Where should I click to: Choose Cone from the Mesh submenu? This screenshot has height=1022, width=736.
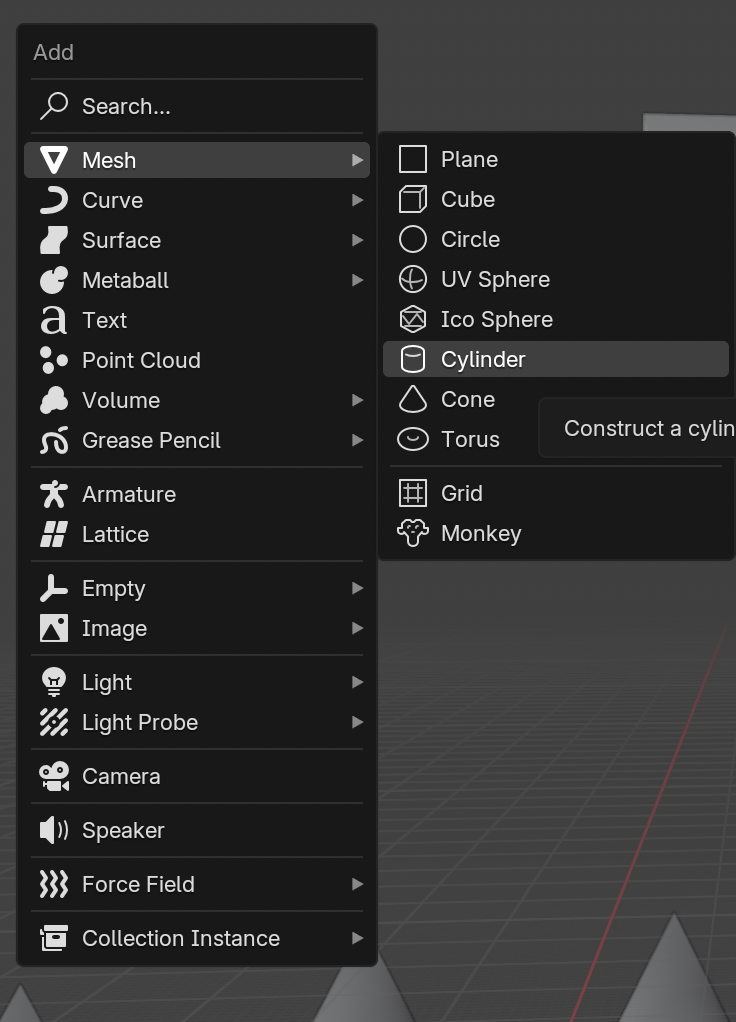pyautogui.click(x=468, y=400)
